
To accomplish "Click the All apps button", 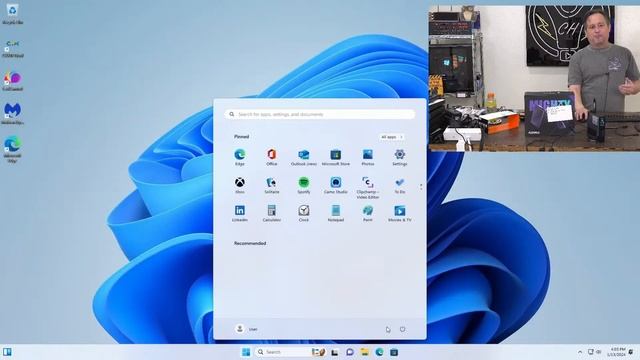I will (x=391, y=137).
